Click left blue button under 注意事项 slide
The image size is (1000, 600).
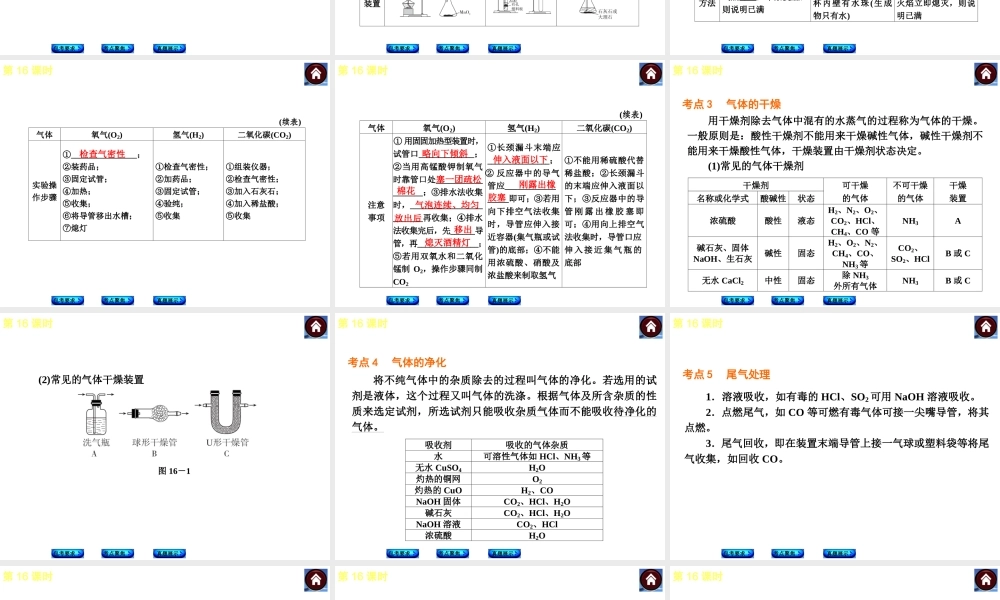click(x=402, y=300)
